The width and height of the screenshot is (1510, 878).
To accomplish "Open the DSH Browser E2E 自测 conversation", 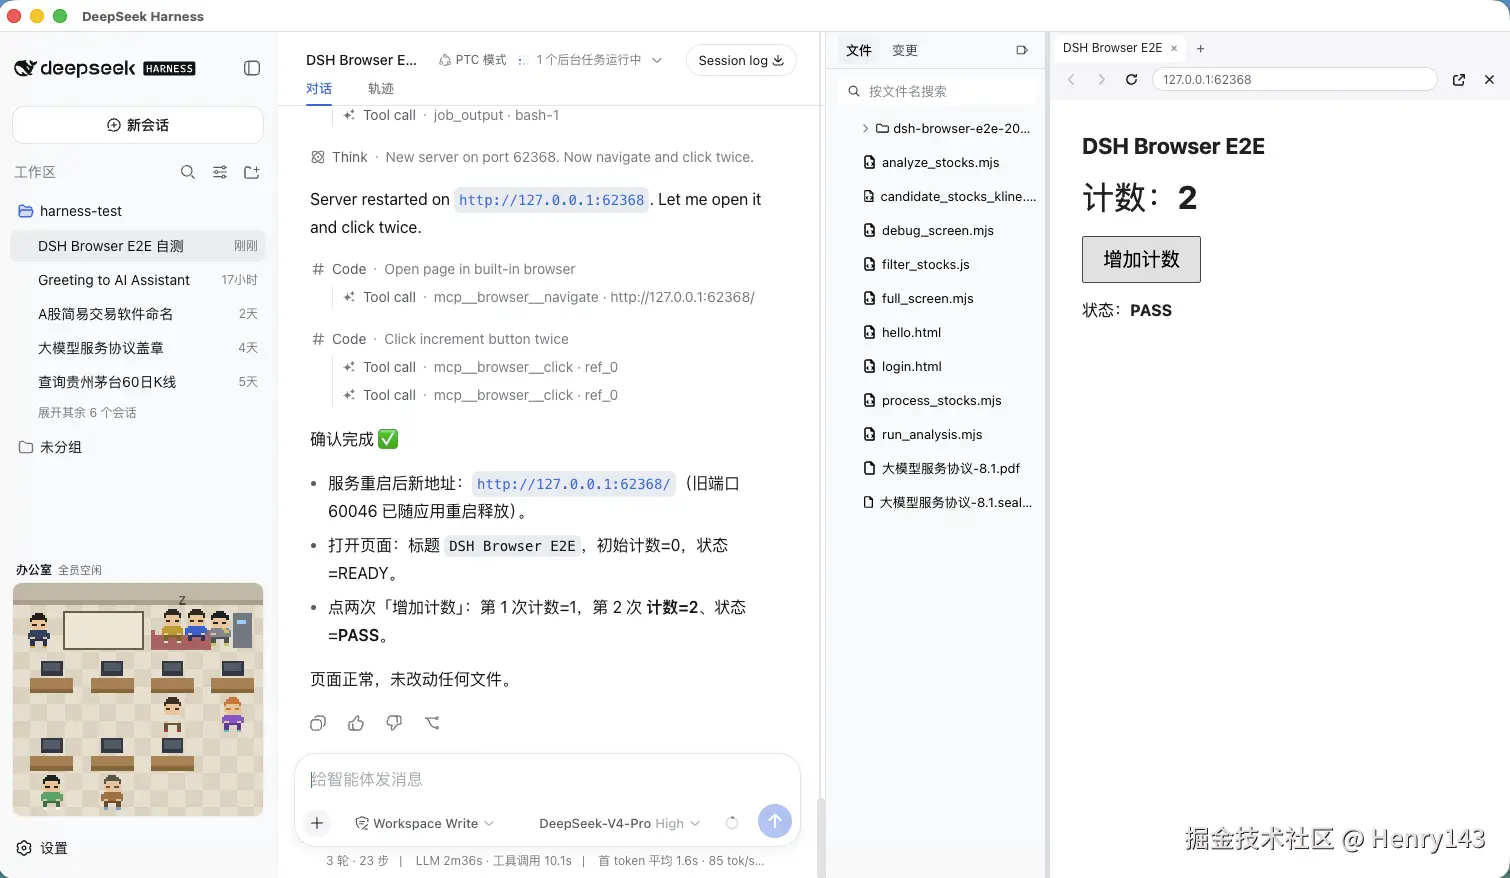I will point(138,246).
